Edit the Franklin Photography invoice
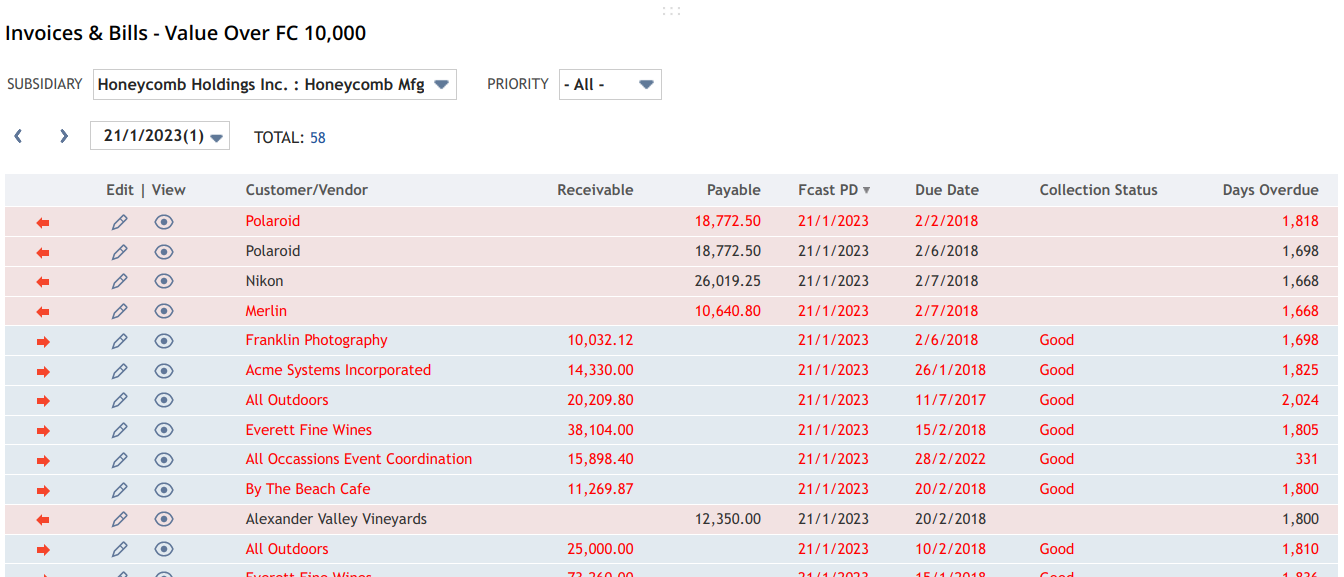This screenshot has width=1344, height=577. coord(120,341)
